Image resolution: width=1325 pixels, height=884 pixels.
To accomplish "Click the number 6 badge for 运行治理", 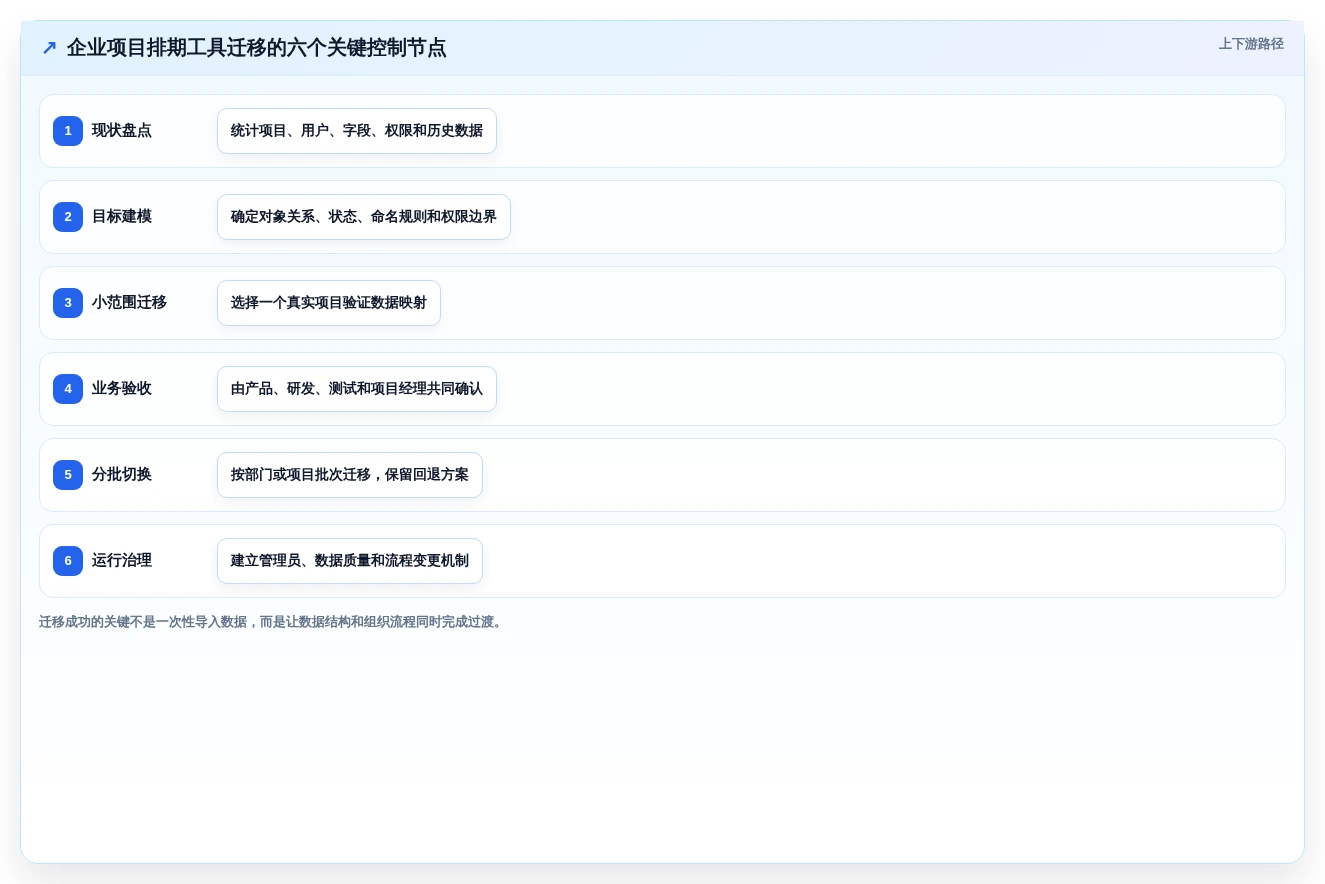I will click(x=68, y=561).
